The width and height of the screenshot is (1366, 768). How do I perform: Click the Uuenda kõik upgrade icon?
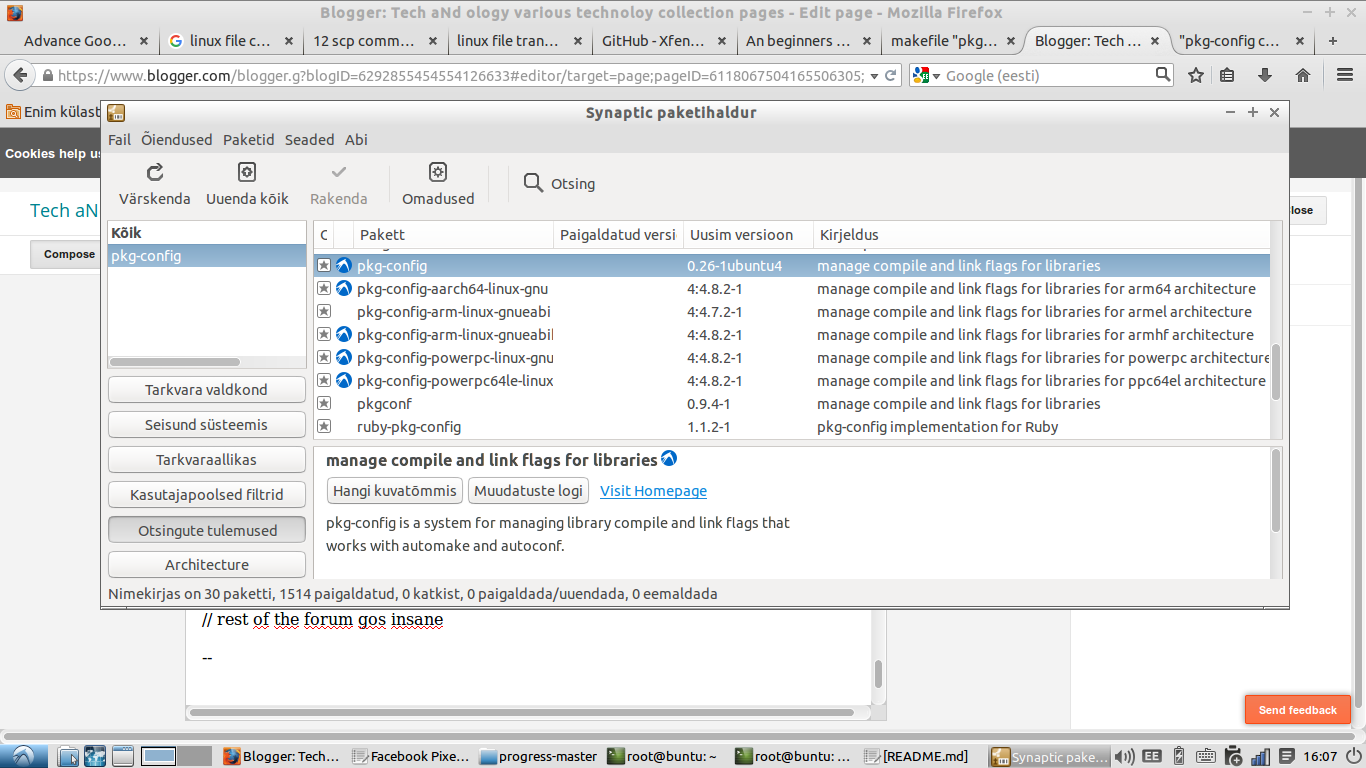pos(247,172)
